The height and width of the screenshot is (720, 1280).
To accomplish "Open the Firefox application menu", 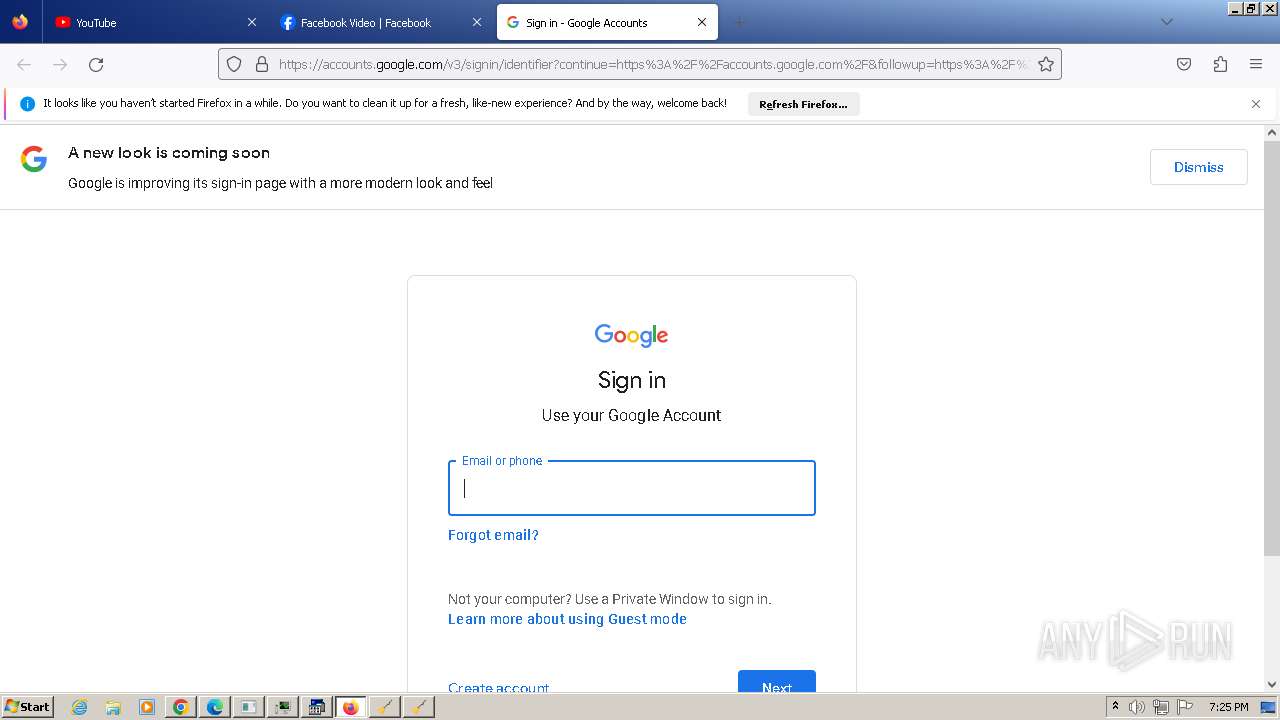I will coord(1256,64).
